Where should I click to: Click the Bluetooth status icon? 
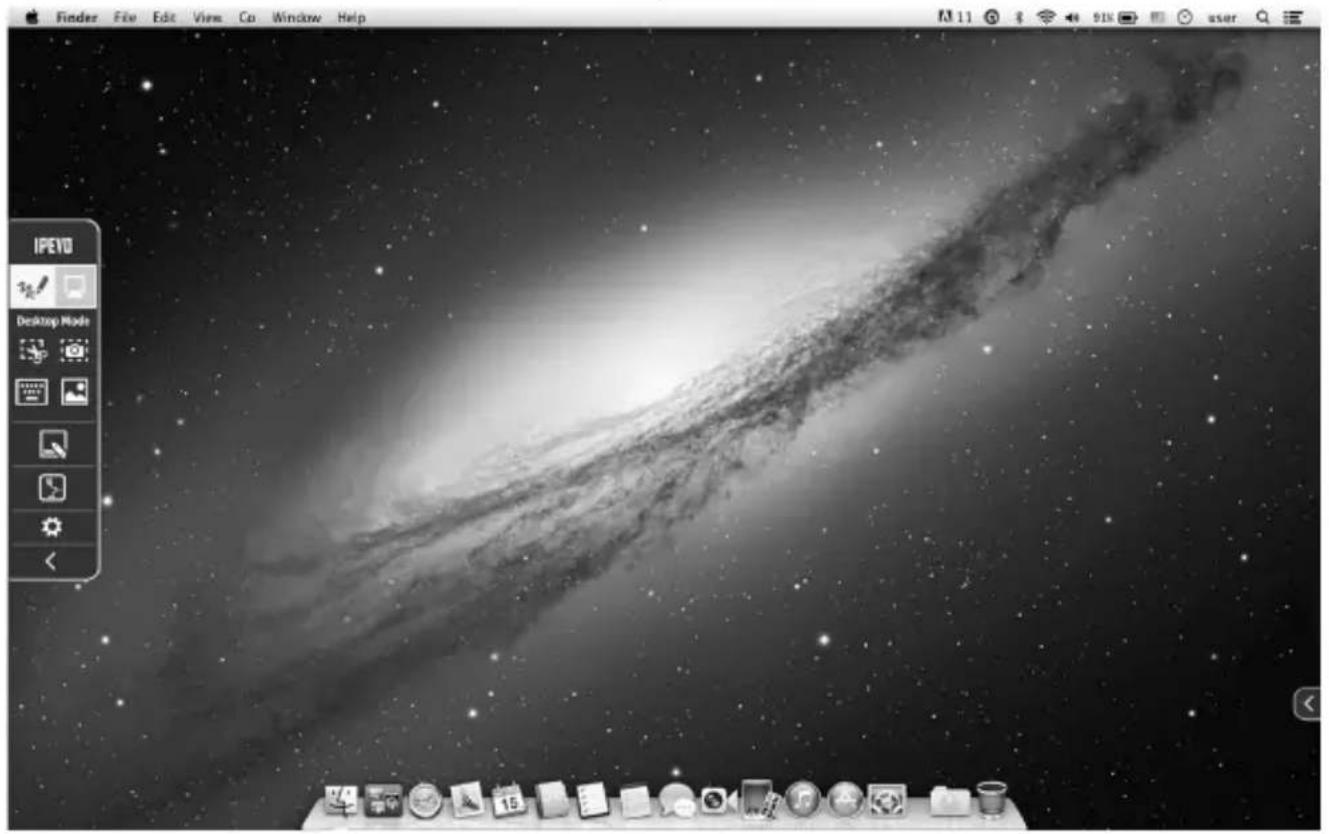point(1018,17)
